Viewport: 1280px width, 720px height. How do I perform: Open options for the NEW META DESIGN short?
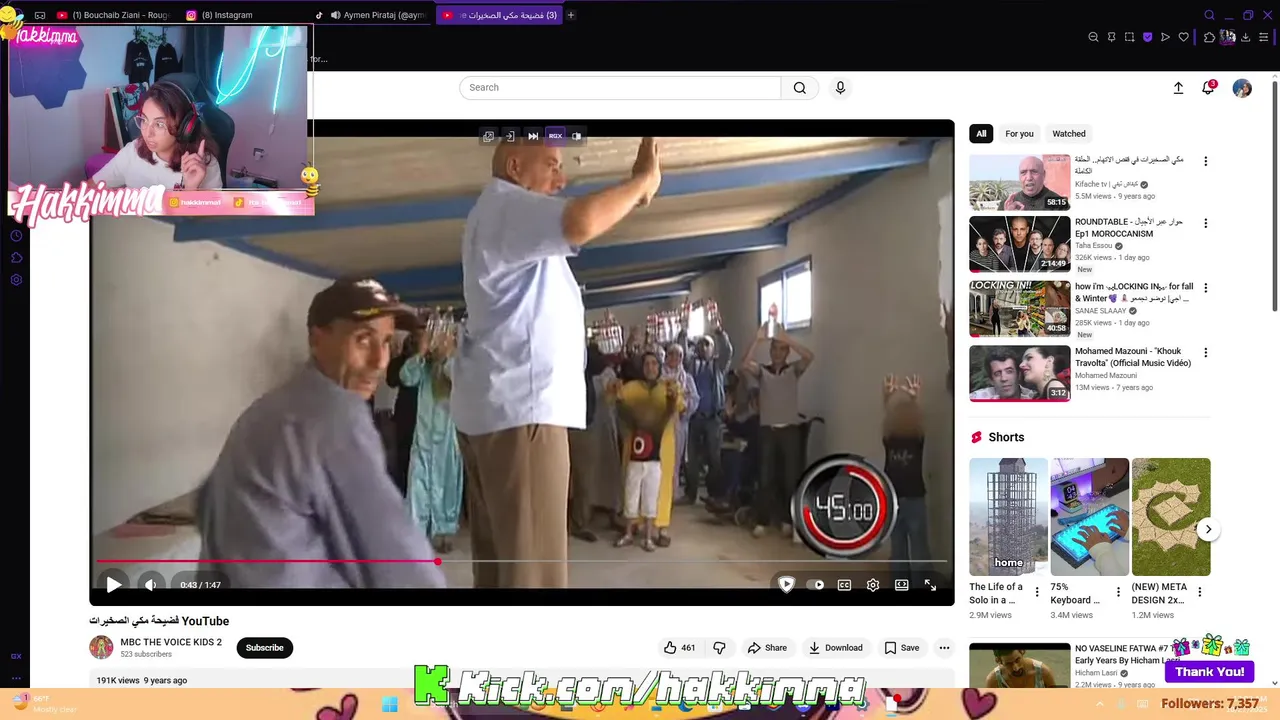coord(1200,592)
